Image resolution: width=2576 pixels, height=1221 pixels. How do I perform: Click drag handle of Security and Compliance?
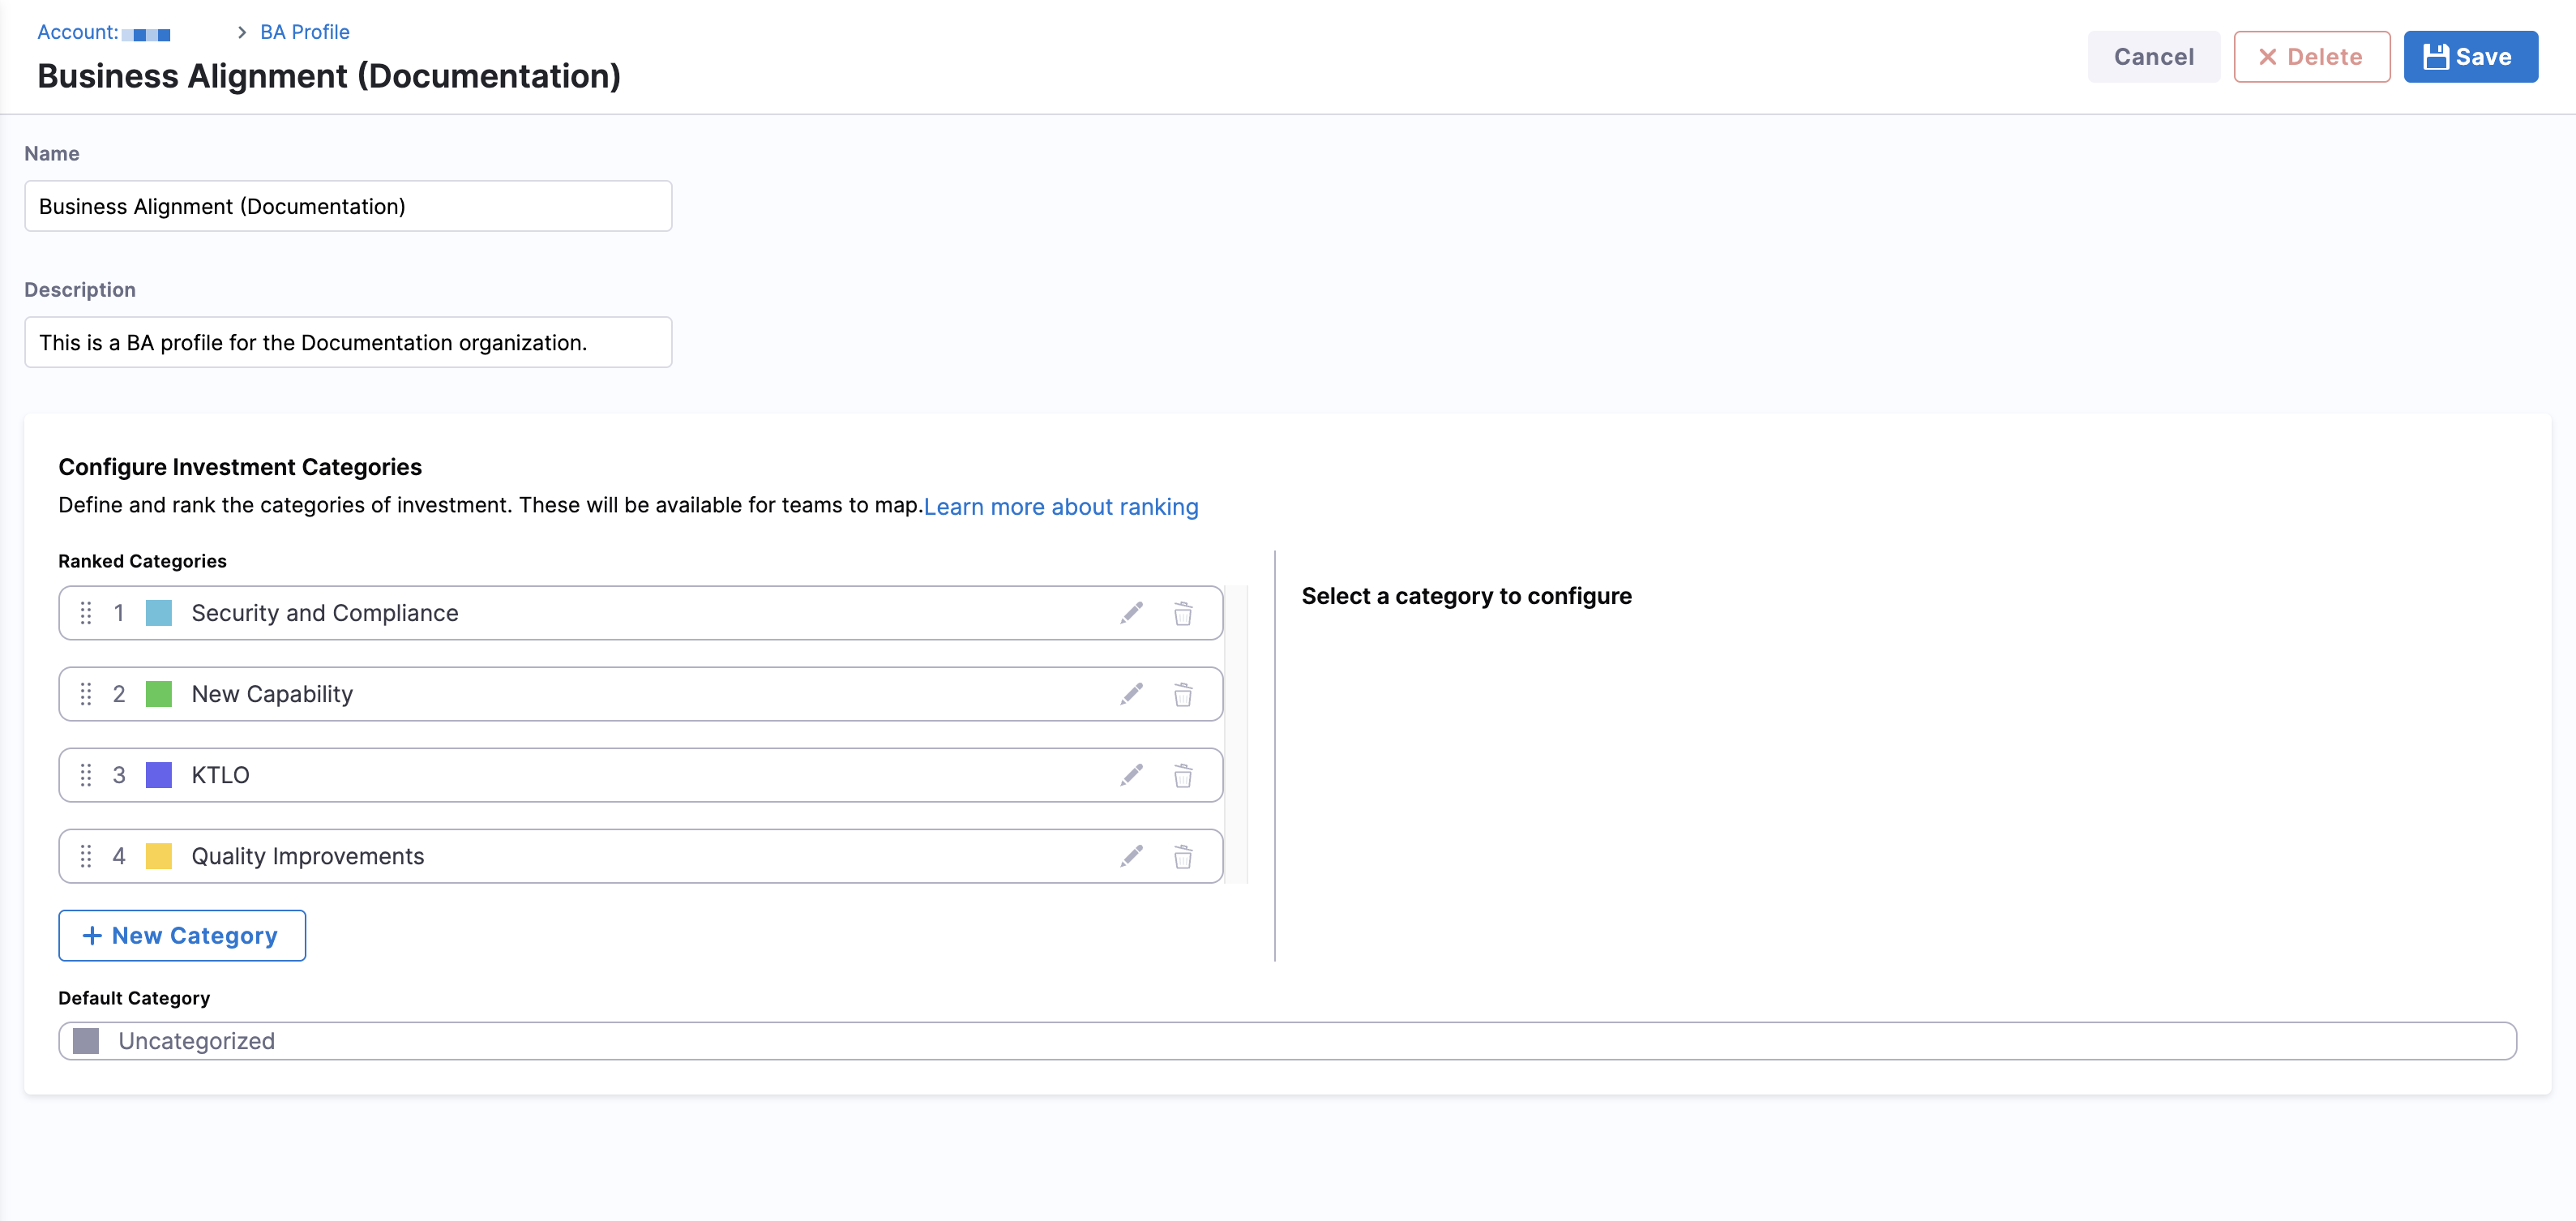point(86,613)
